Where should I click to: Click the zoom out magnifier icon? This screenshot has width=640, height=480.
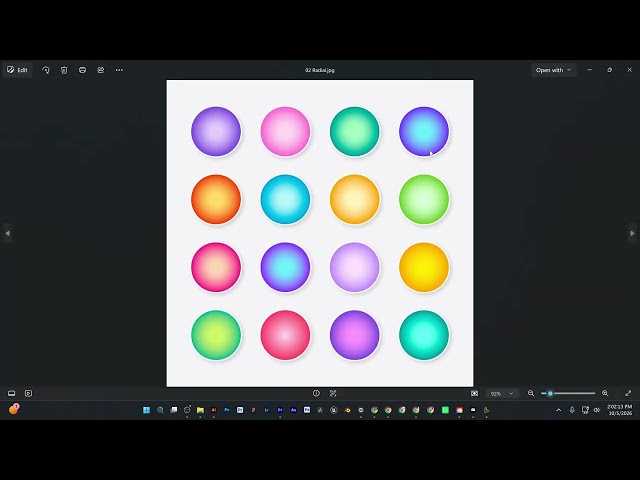pos(531,393)
